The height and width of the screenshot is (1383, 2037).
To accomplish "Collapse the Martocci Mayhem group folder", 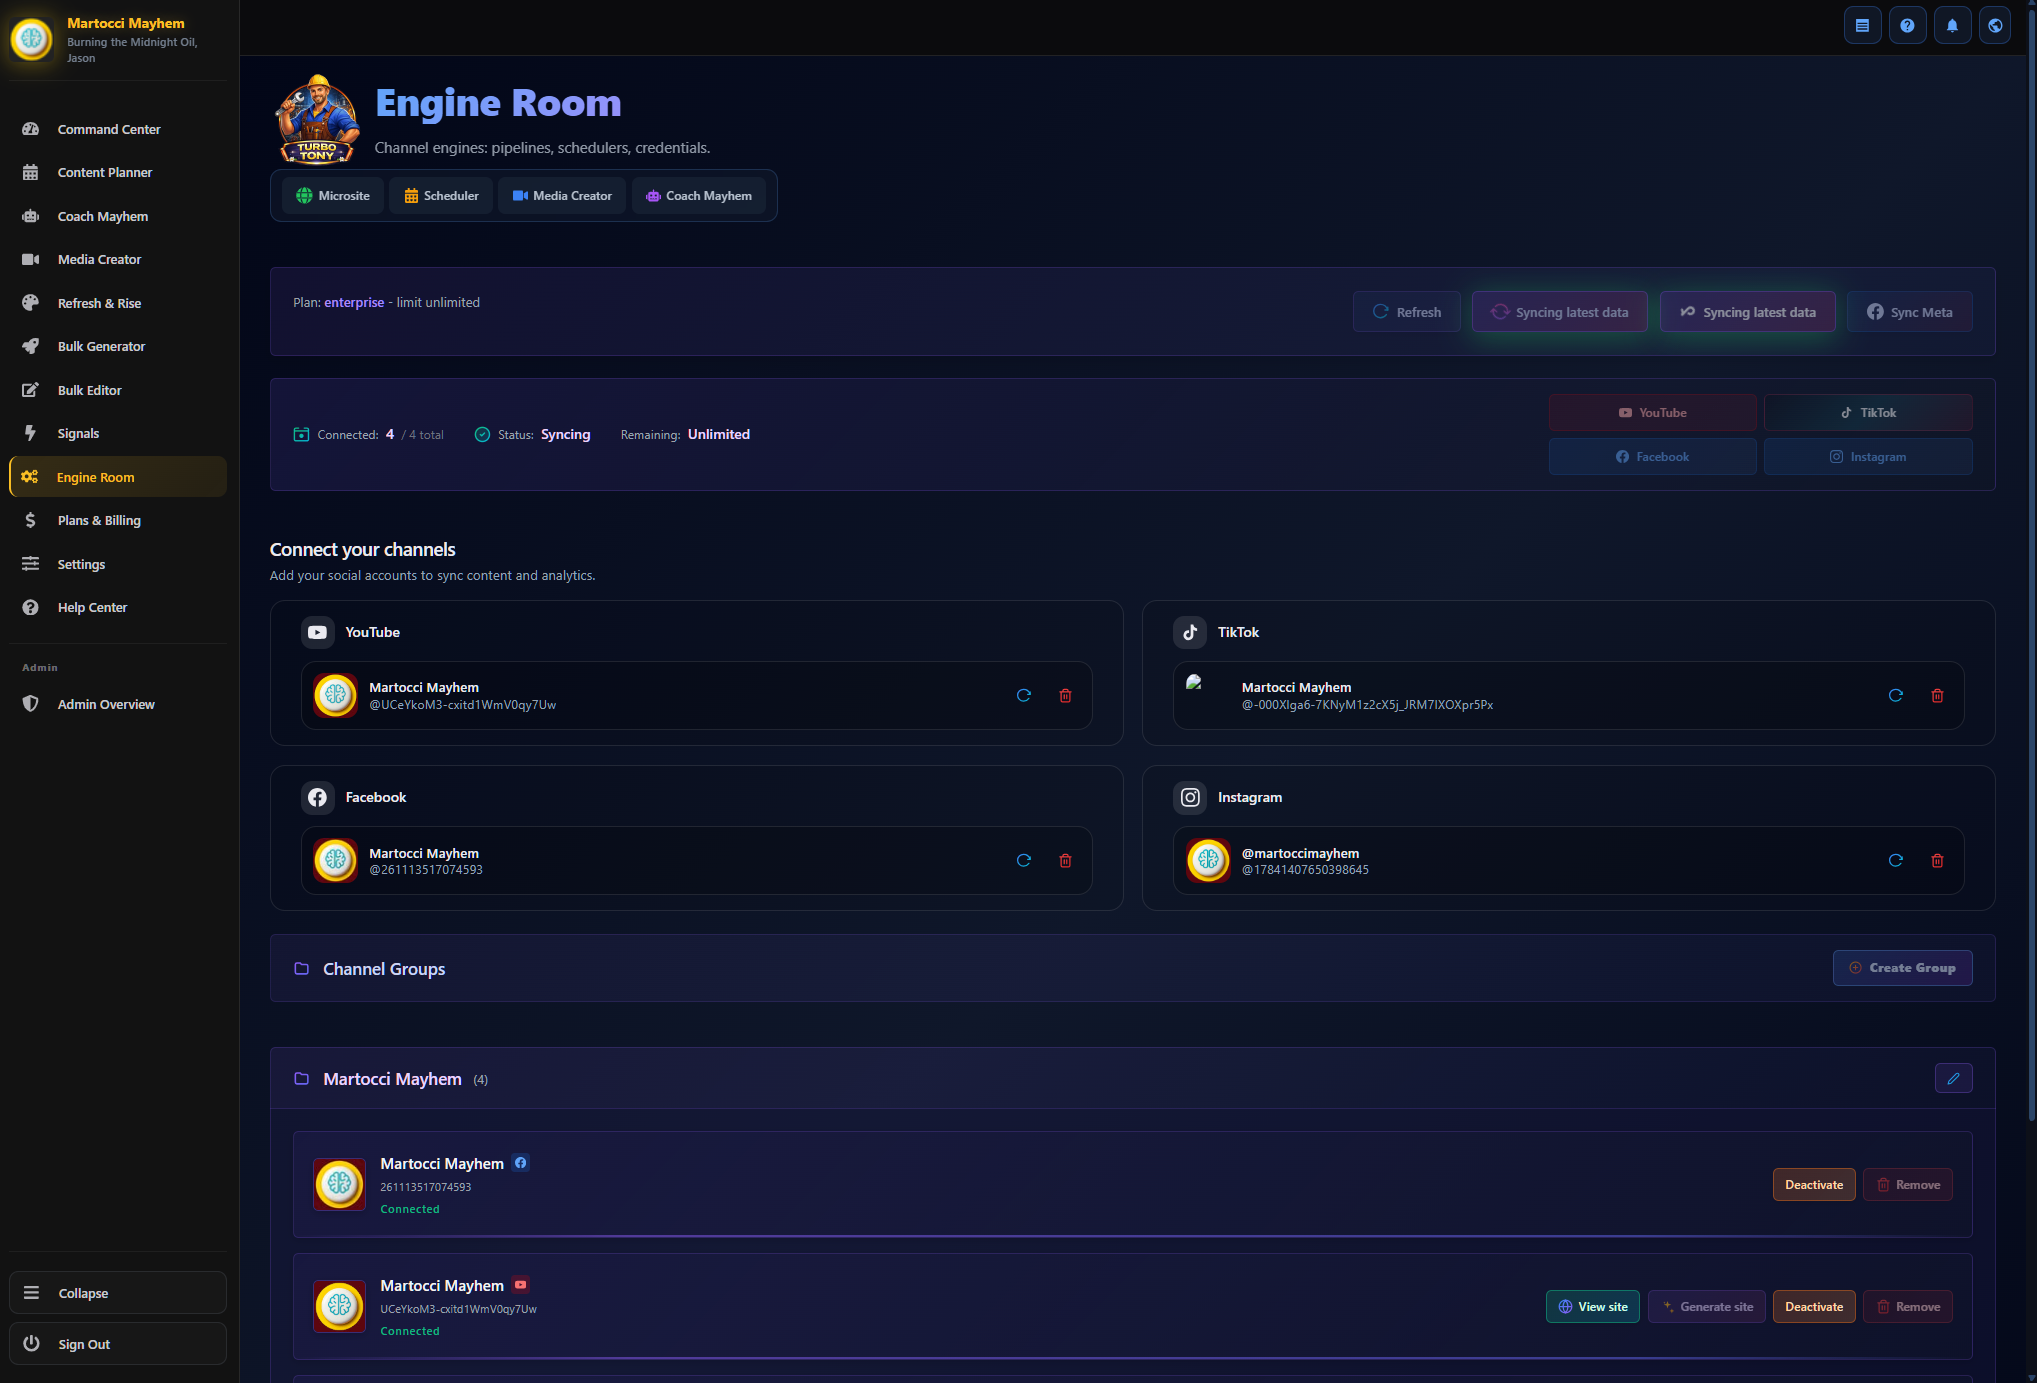I will coord(392,1079).
